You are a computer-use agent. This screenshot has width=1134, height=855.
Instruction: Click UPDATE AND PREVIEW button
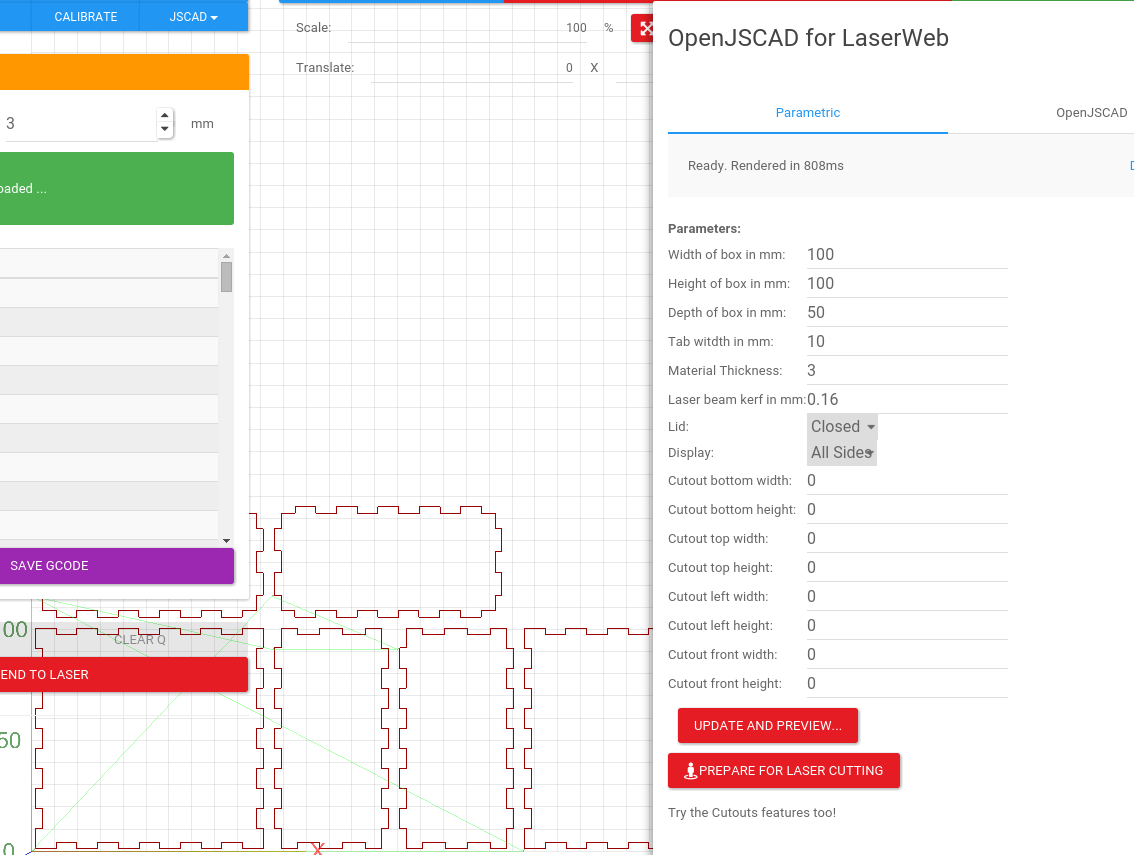pyautogui.click(x=767, y=726)
